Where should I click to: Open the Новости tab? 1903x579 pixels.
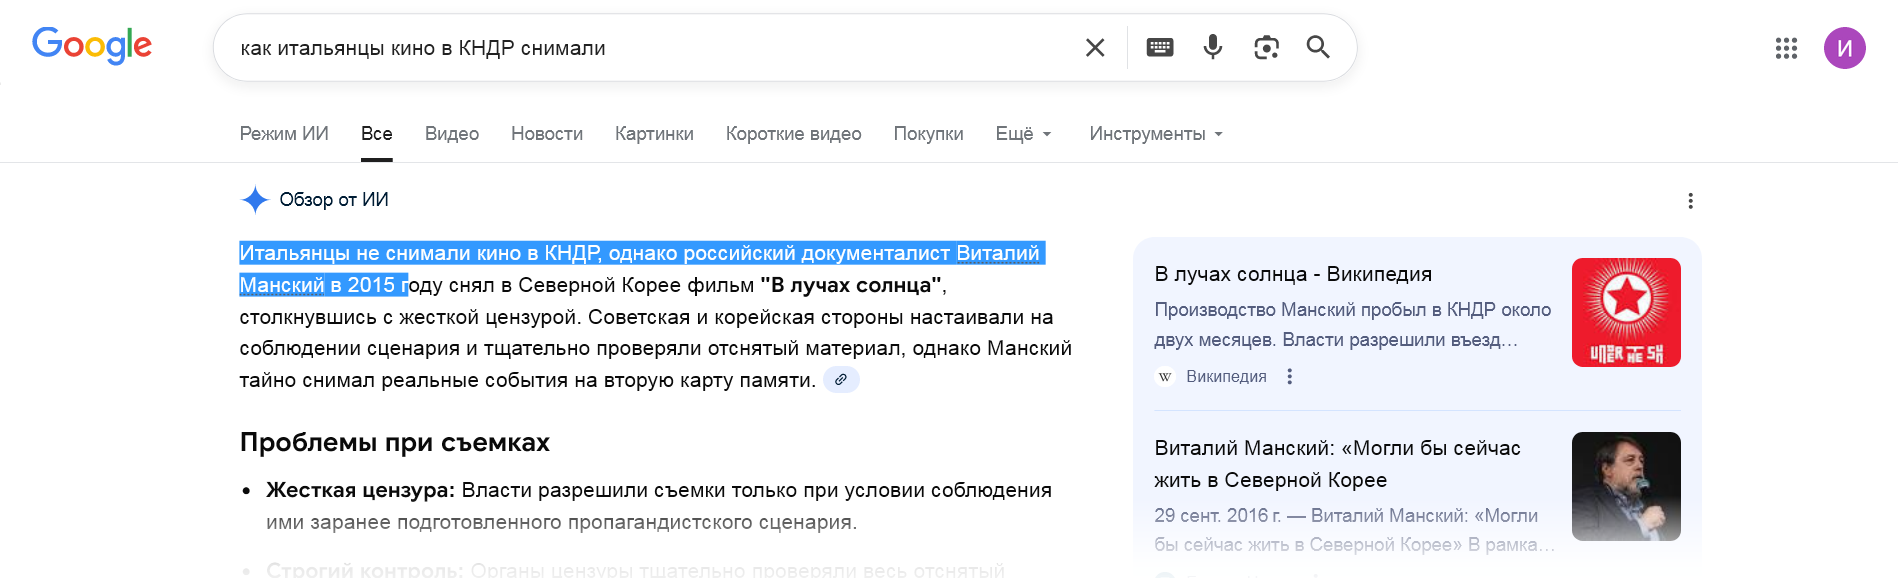[x=547, y=134]
